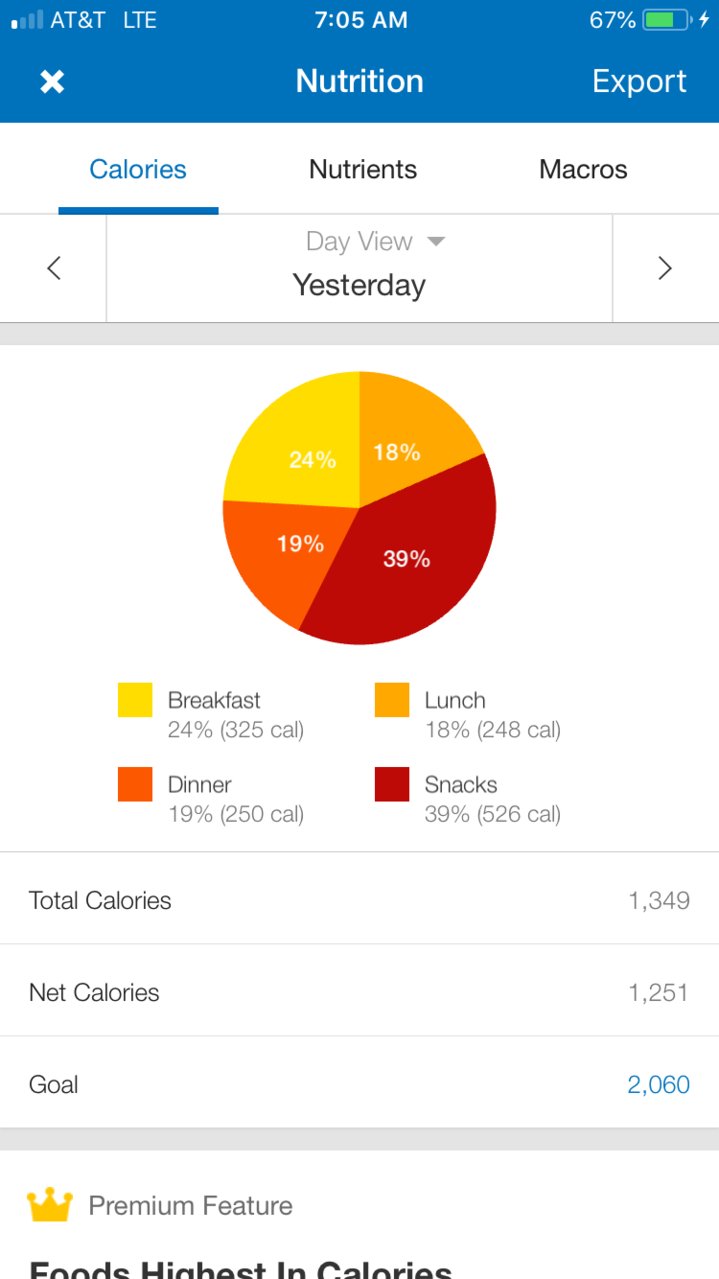Close the Nutrition screen with the X icon
The height and width of the screenshot is (1279, 719).
tap(52, 82)
